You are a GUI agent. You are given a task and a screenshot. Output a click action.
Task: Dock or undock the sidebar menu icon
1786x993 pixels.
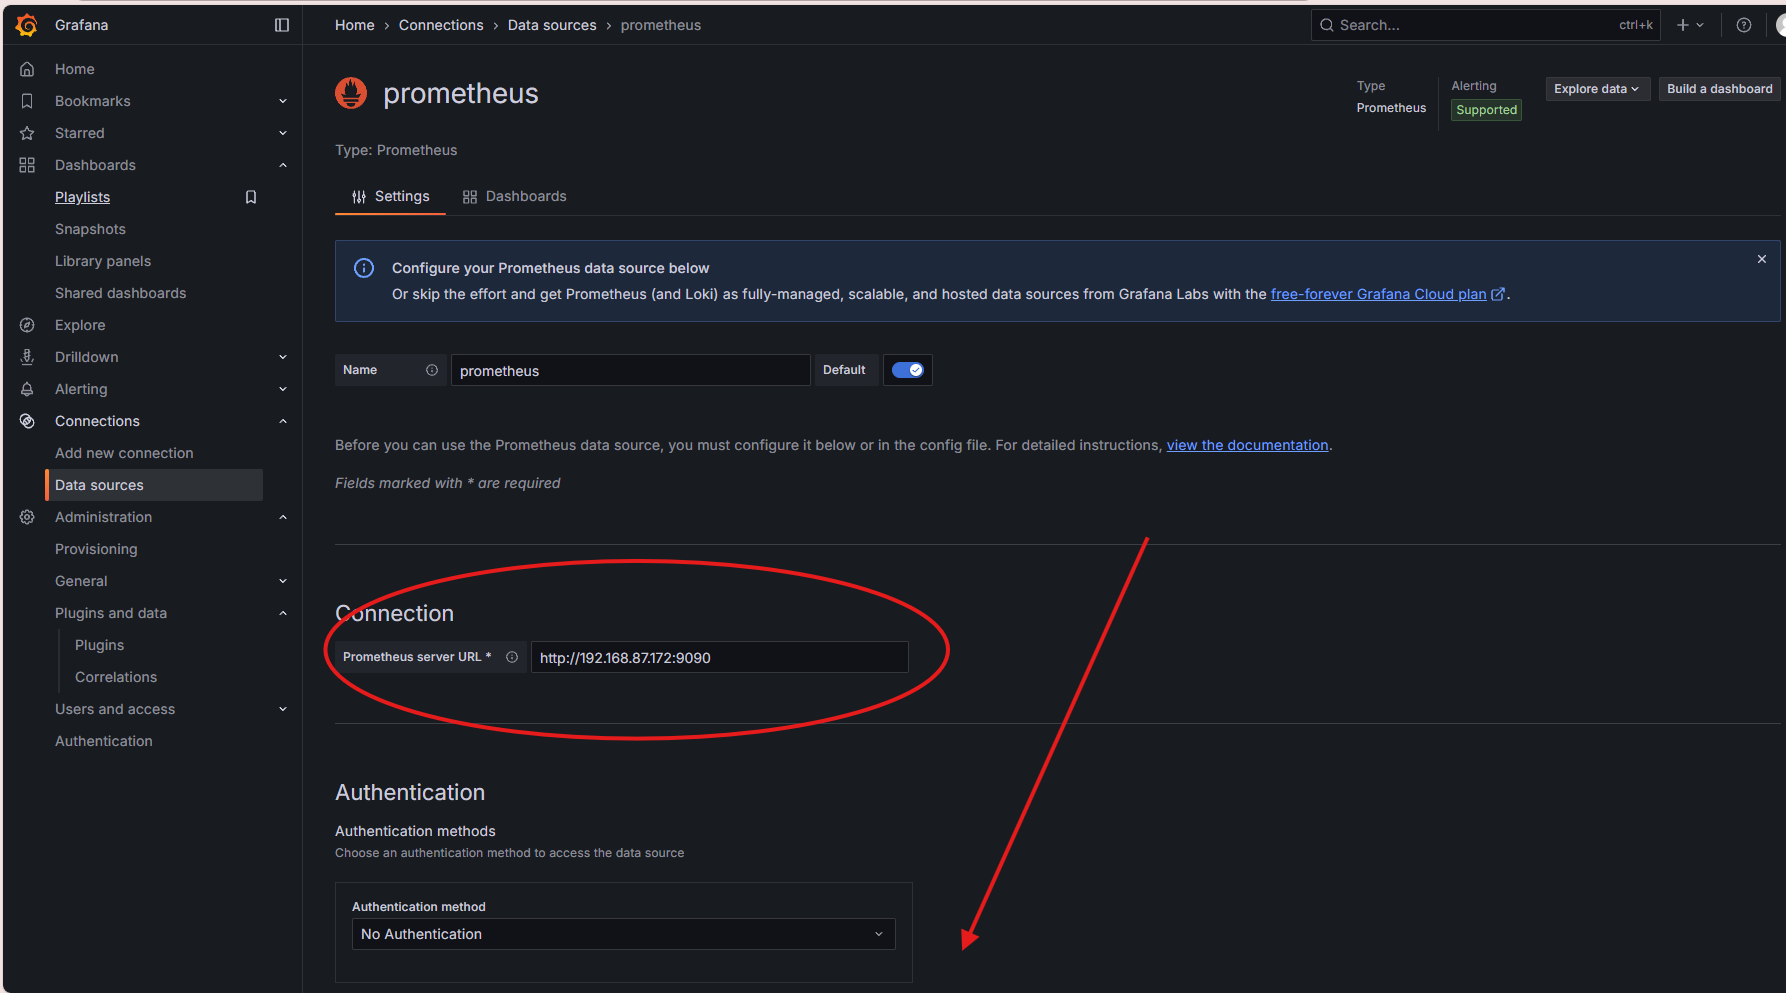[282, 25]
